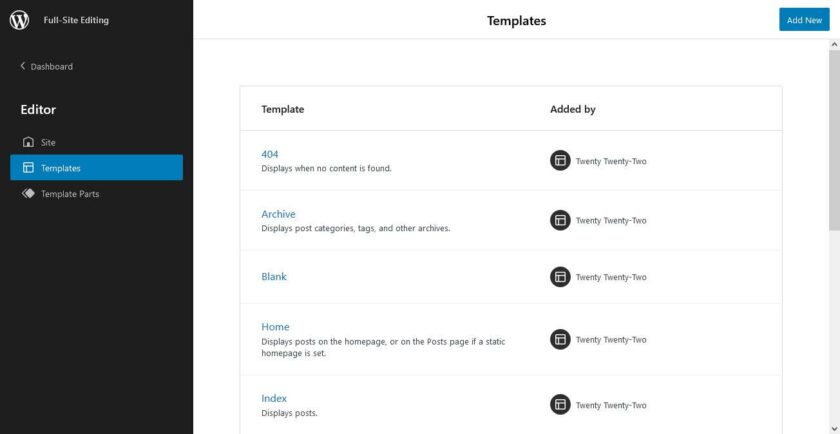Open the Archive template link

coord(278,214)
